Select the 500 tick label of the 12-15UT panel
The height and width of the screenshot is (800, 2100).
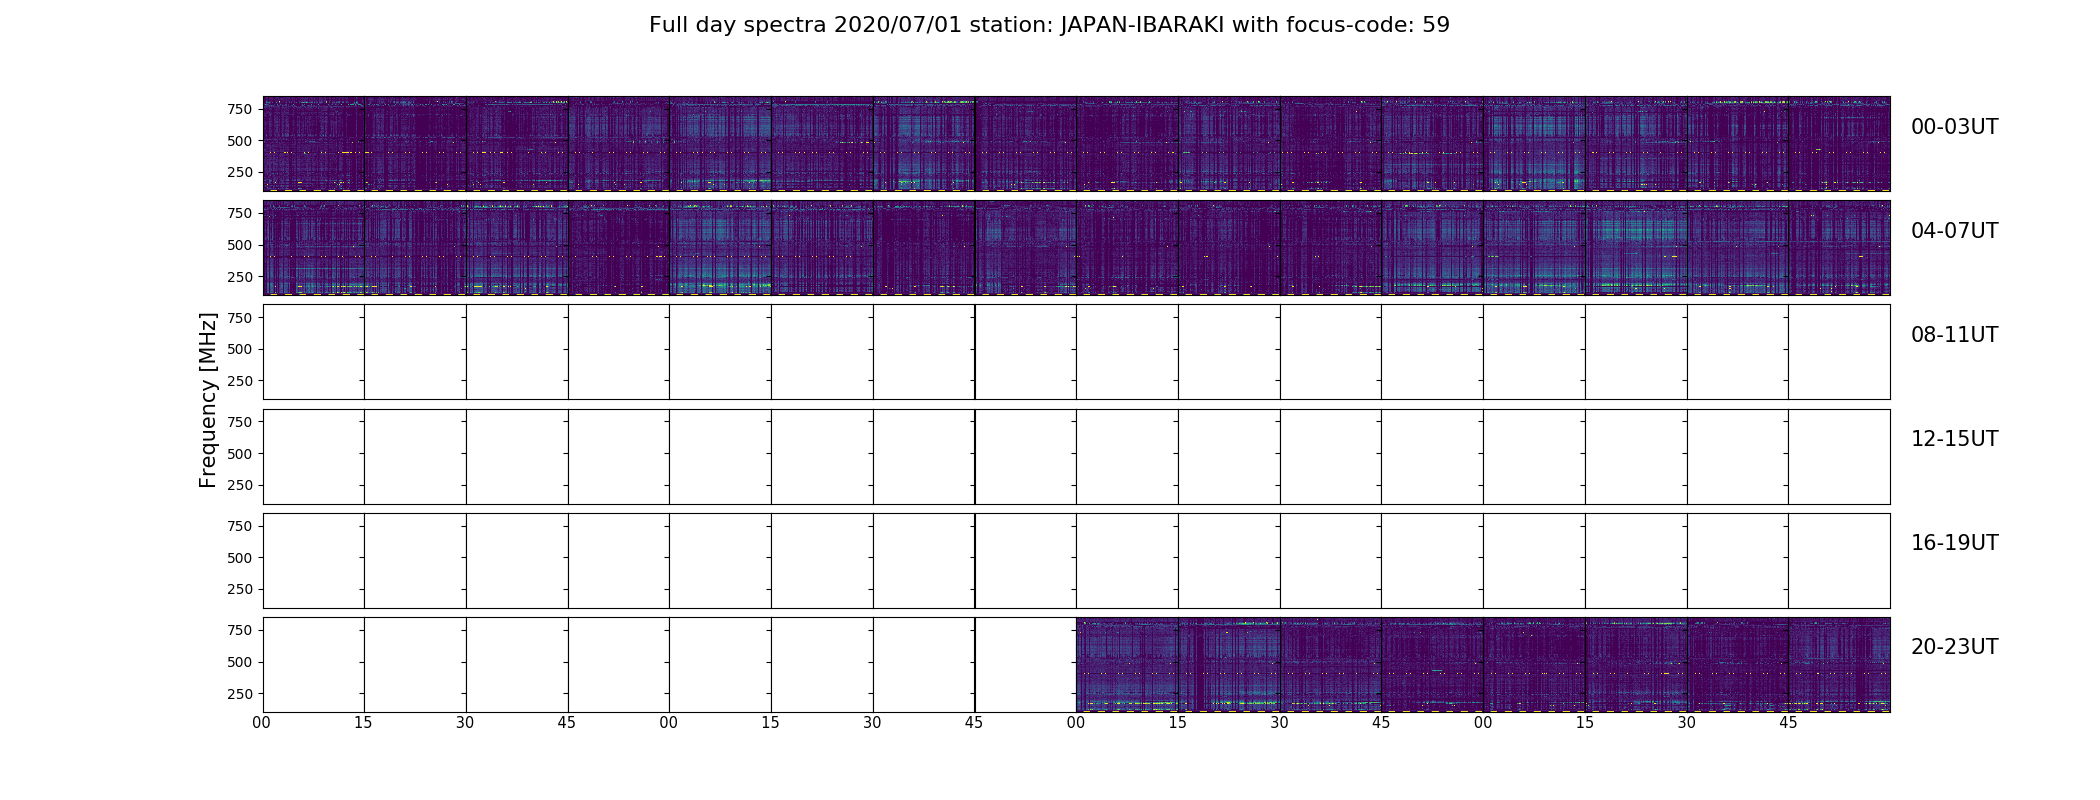(240, 454)
